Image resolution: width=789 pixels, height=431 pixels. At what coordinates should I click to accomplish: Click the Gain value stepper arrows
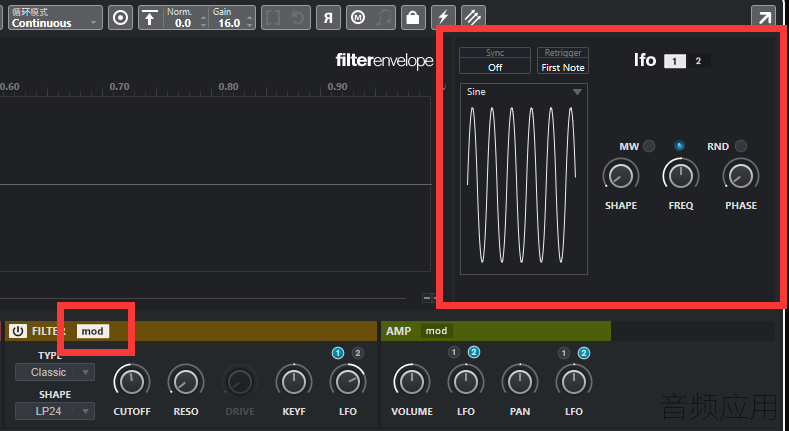click(x=250, y=21)
